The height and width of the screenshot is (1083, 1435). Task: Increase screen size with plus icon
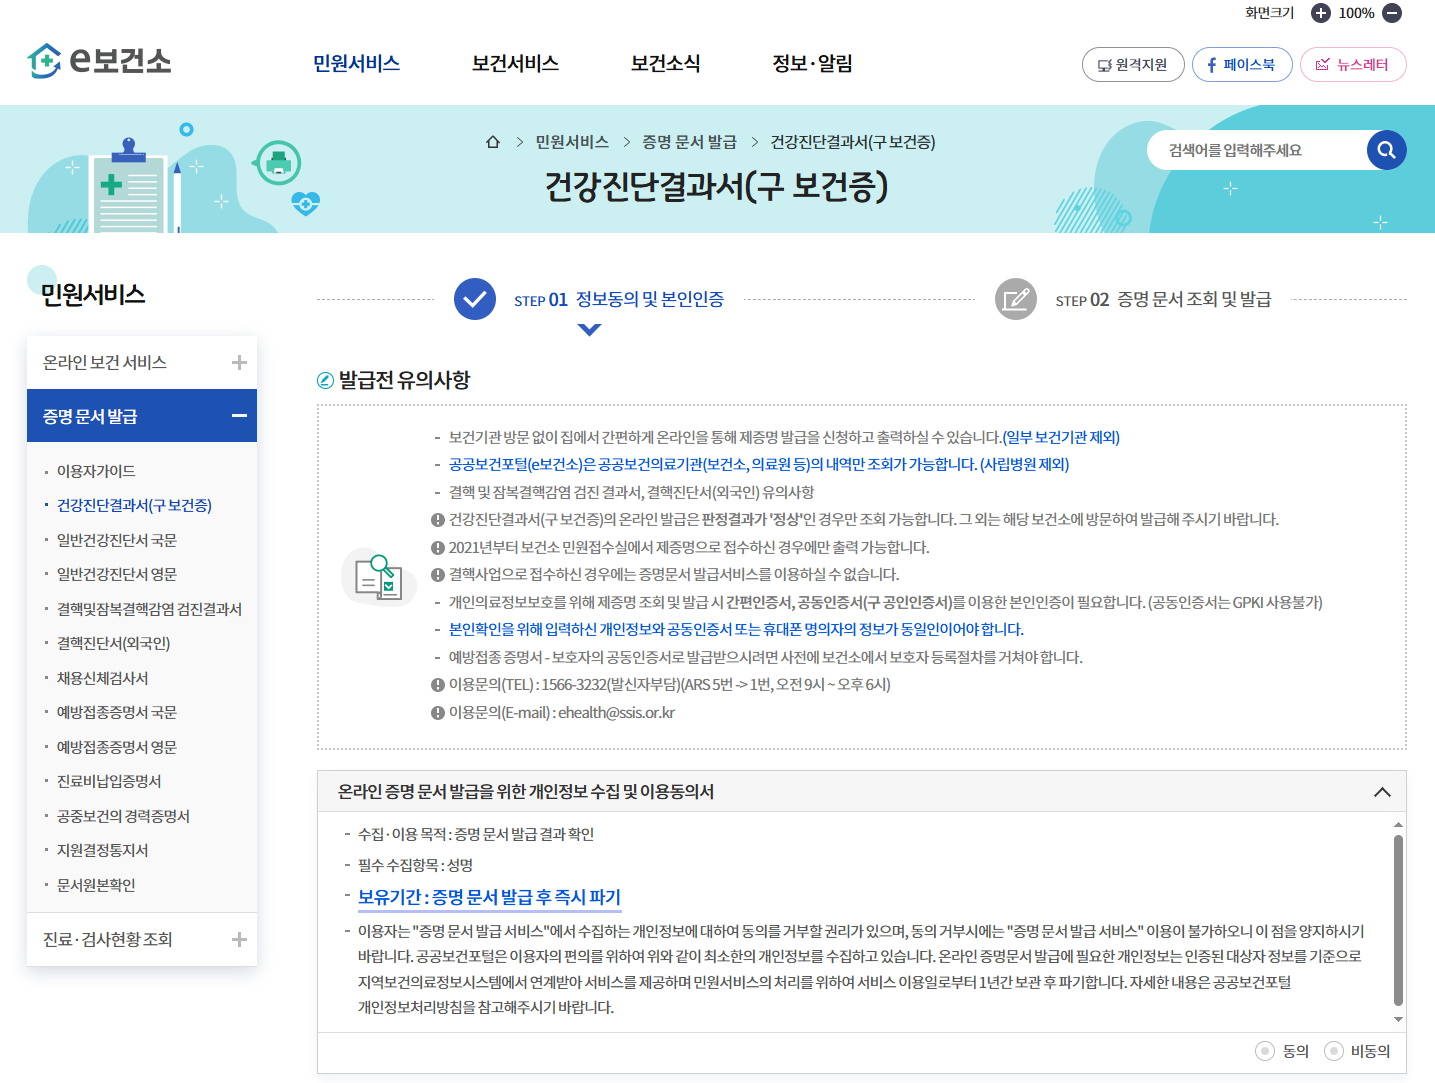(x=1321, y=13)
